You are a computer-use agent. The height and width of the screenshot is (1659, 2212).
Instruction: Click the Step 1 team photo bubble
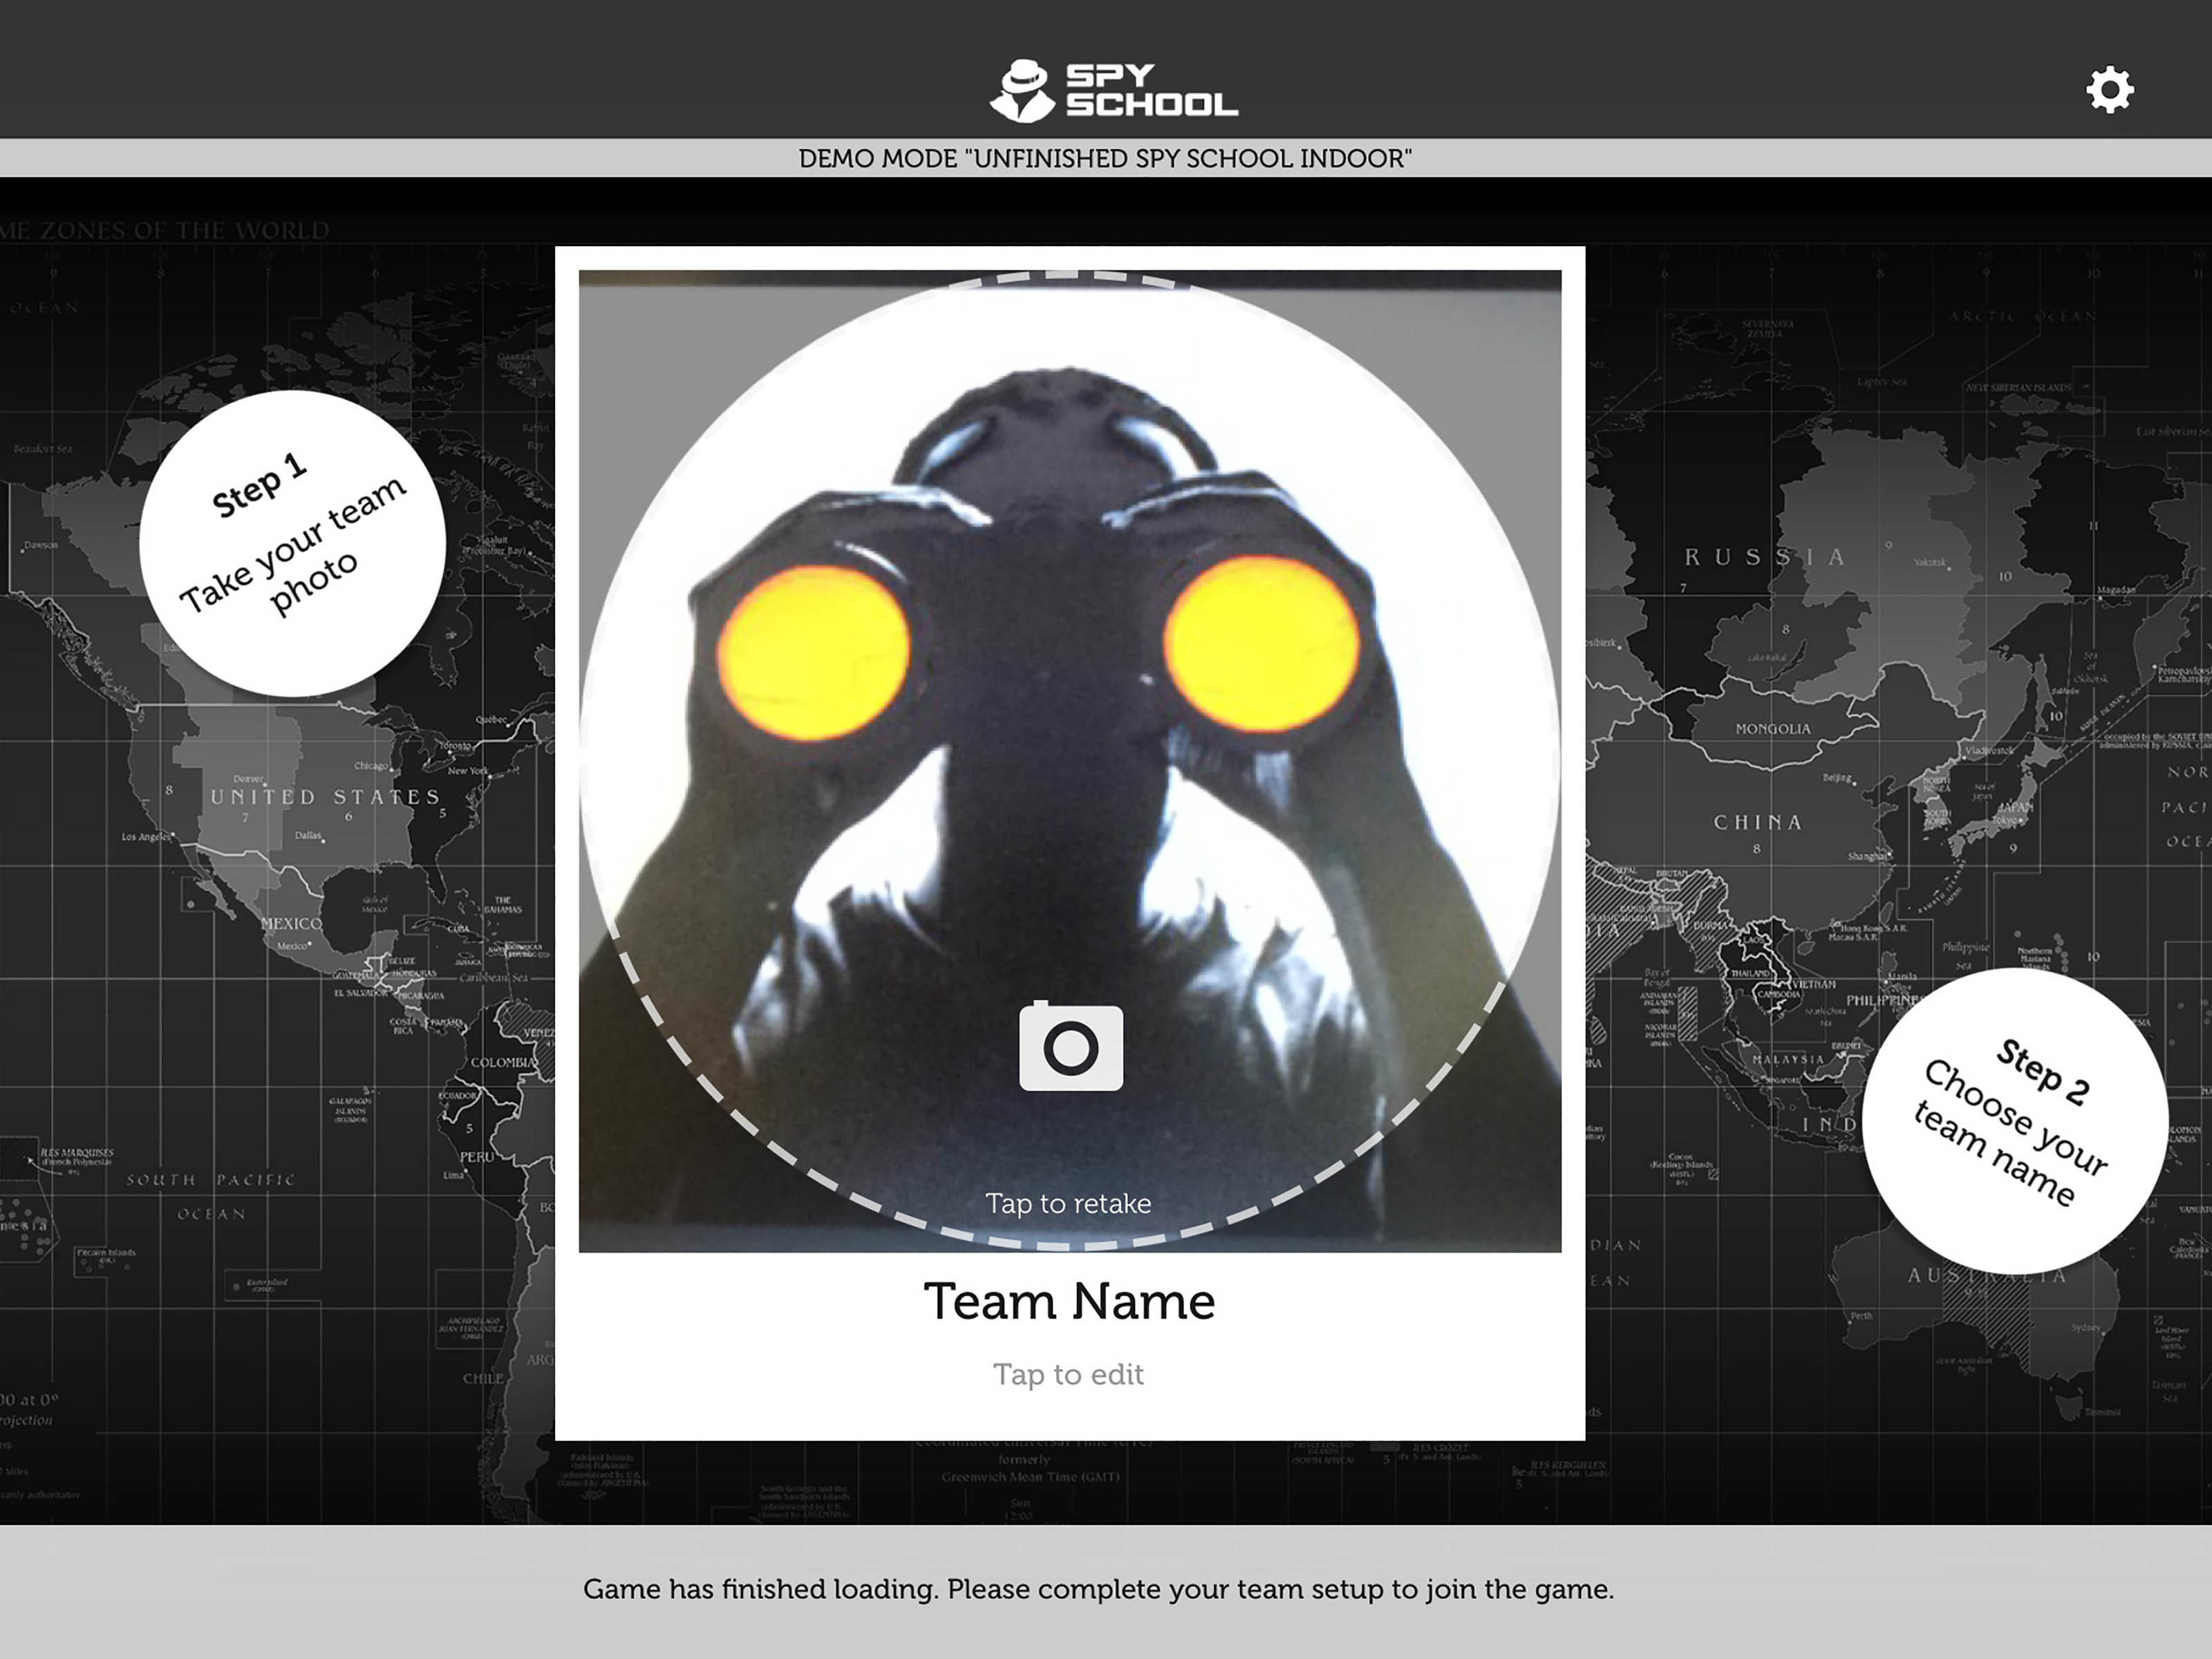coord(292,543)
